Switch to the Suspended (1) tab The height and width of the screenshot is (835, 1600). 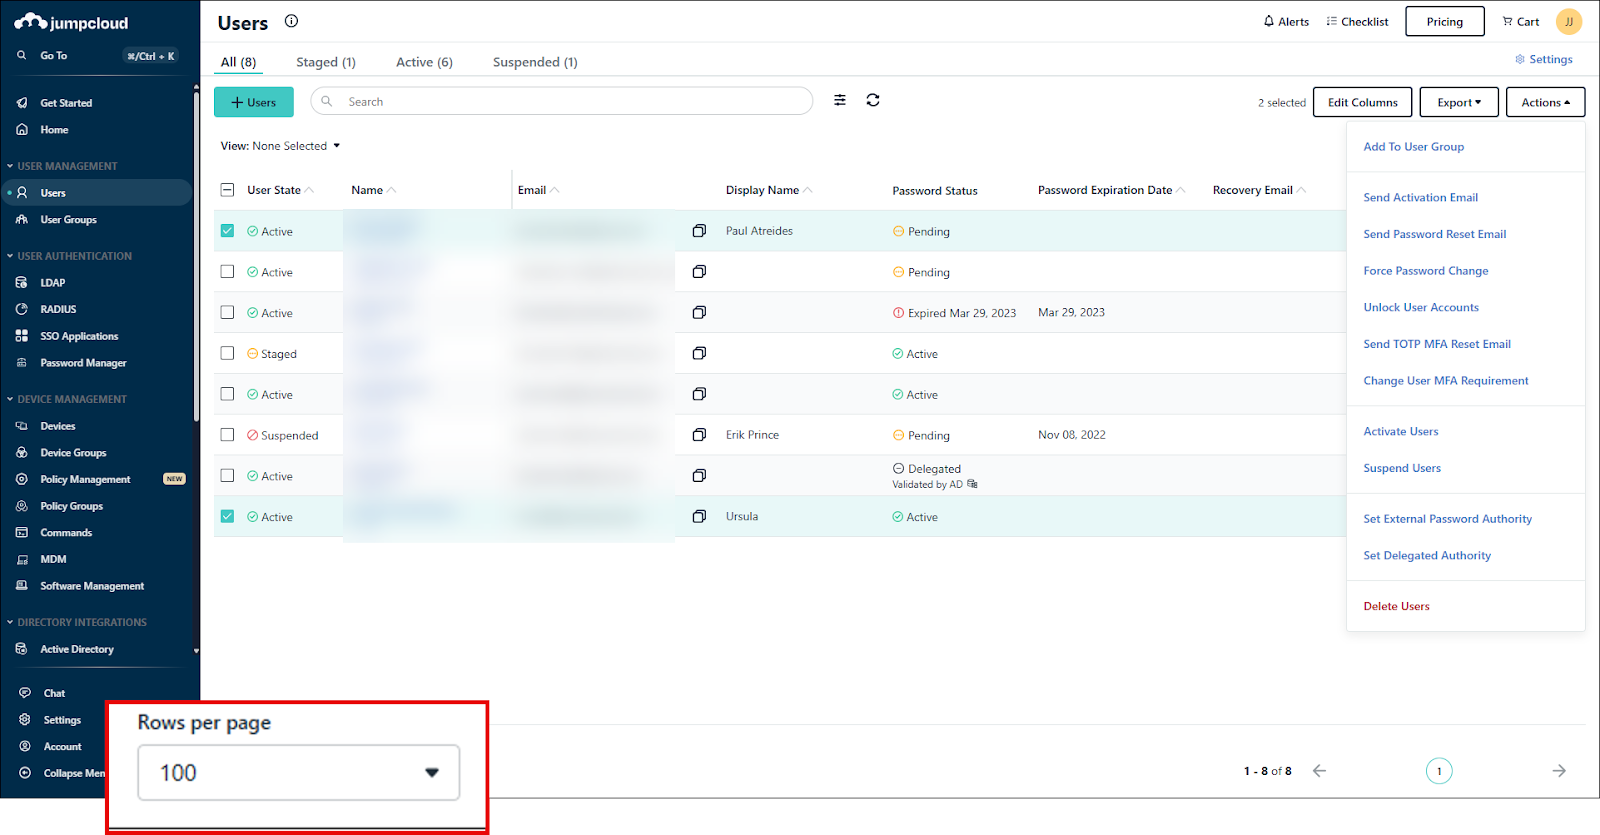point(535,62)
